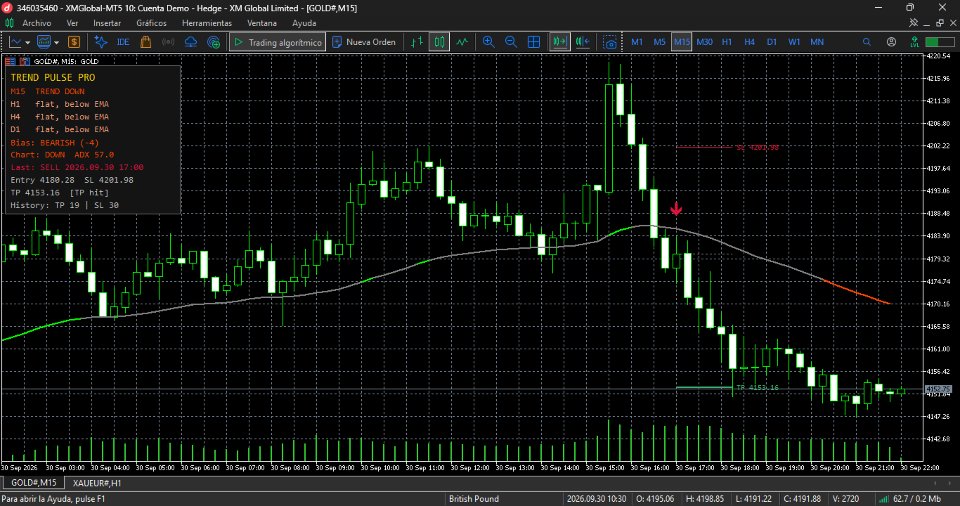This screenshot has height=506, width=960.
Task: Toggle chart auto scroll
Action: pyautogui.click(x=560, y=42)
